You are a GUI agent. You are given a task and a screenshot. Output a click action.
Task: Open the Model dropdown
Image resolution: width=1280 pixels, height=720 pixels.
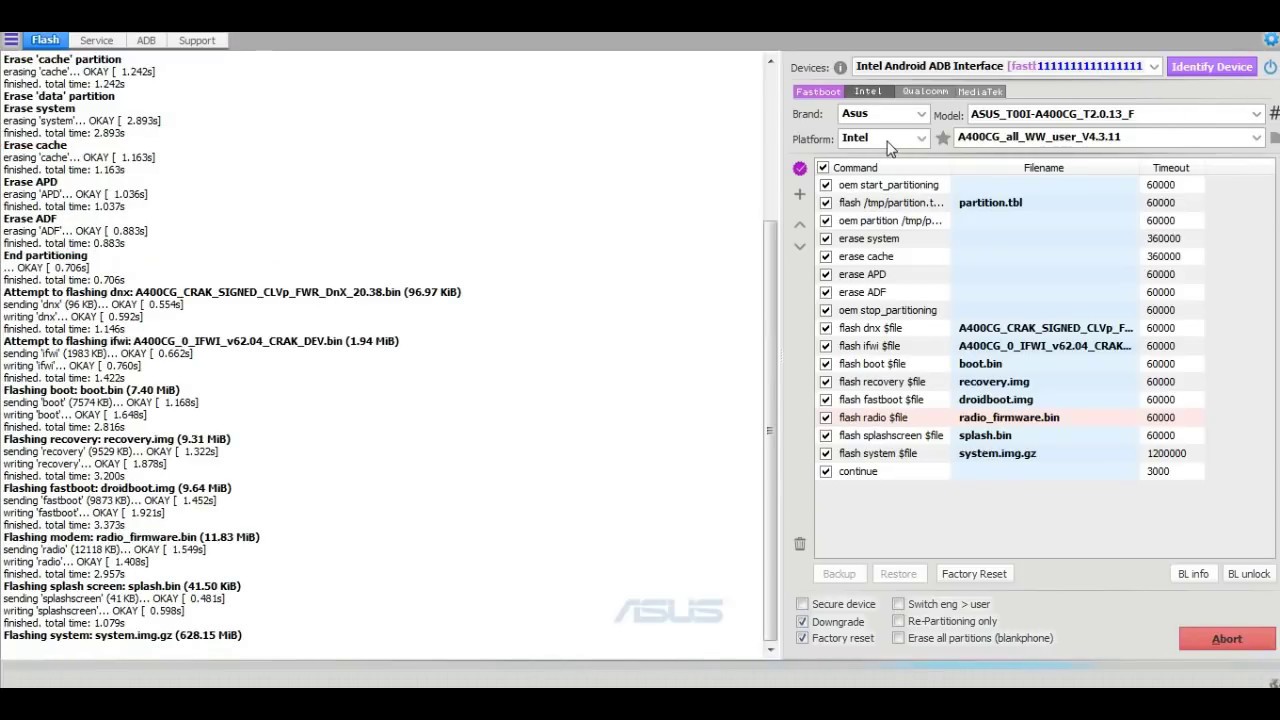click(1116, 114)
